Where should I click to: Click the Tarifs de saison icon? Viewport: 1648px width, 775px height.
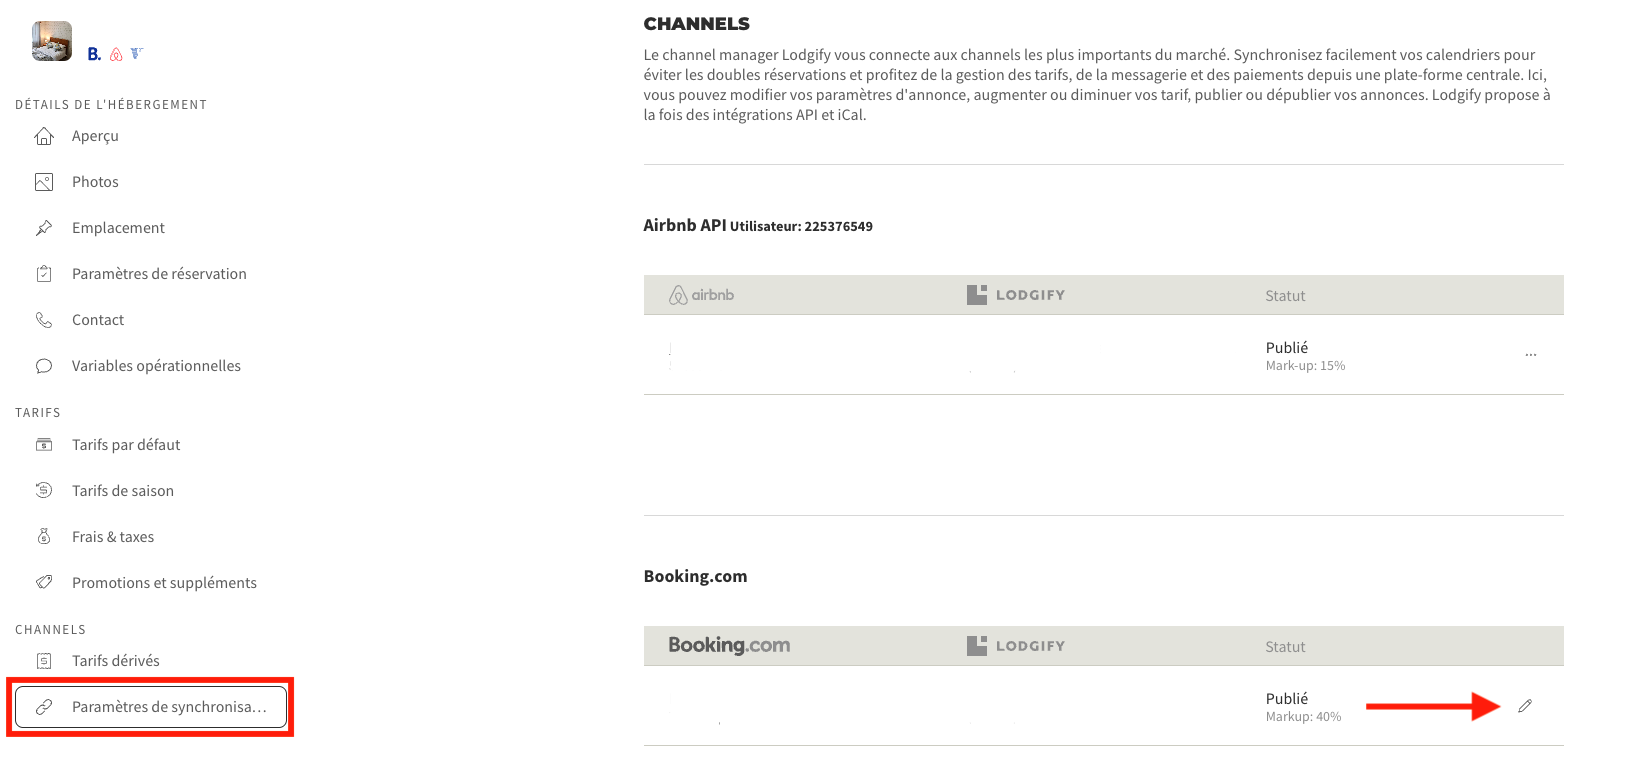click(x=44, y=490)
